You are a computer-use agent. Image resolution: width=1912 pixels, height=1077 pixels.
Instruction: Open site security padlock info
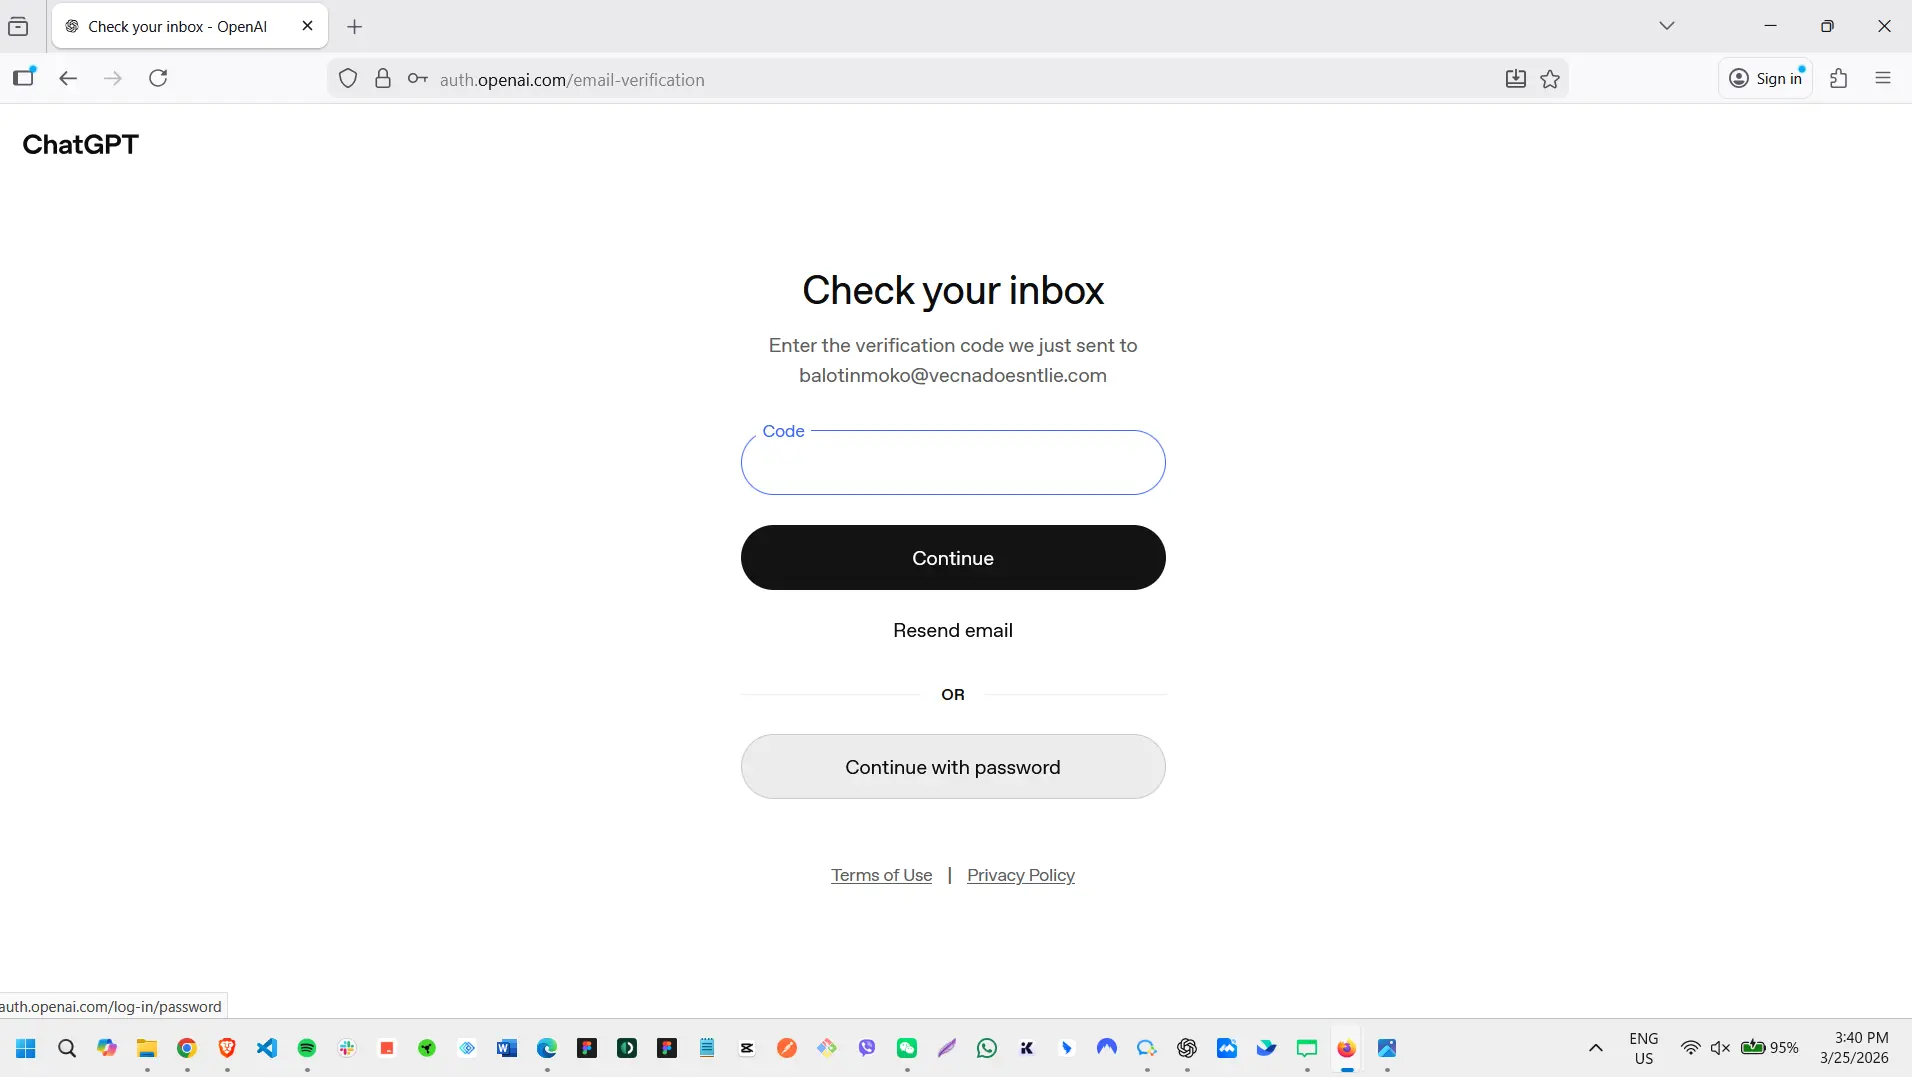click(383, 79)
